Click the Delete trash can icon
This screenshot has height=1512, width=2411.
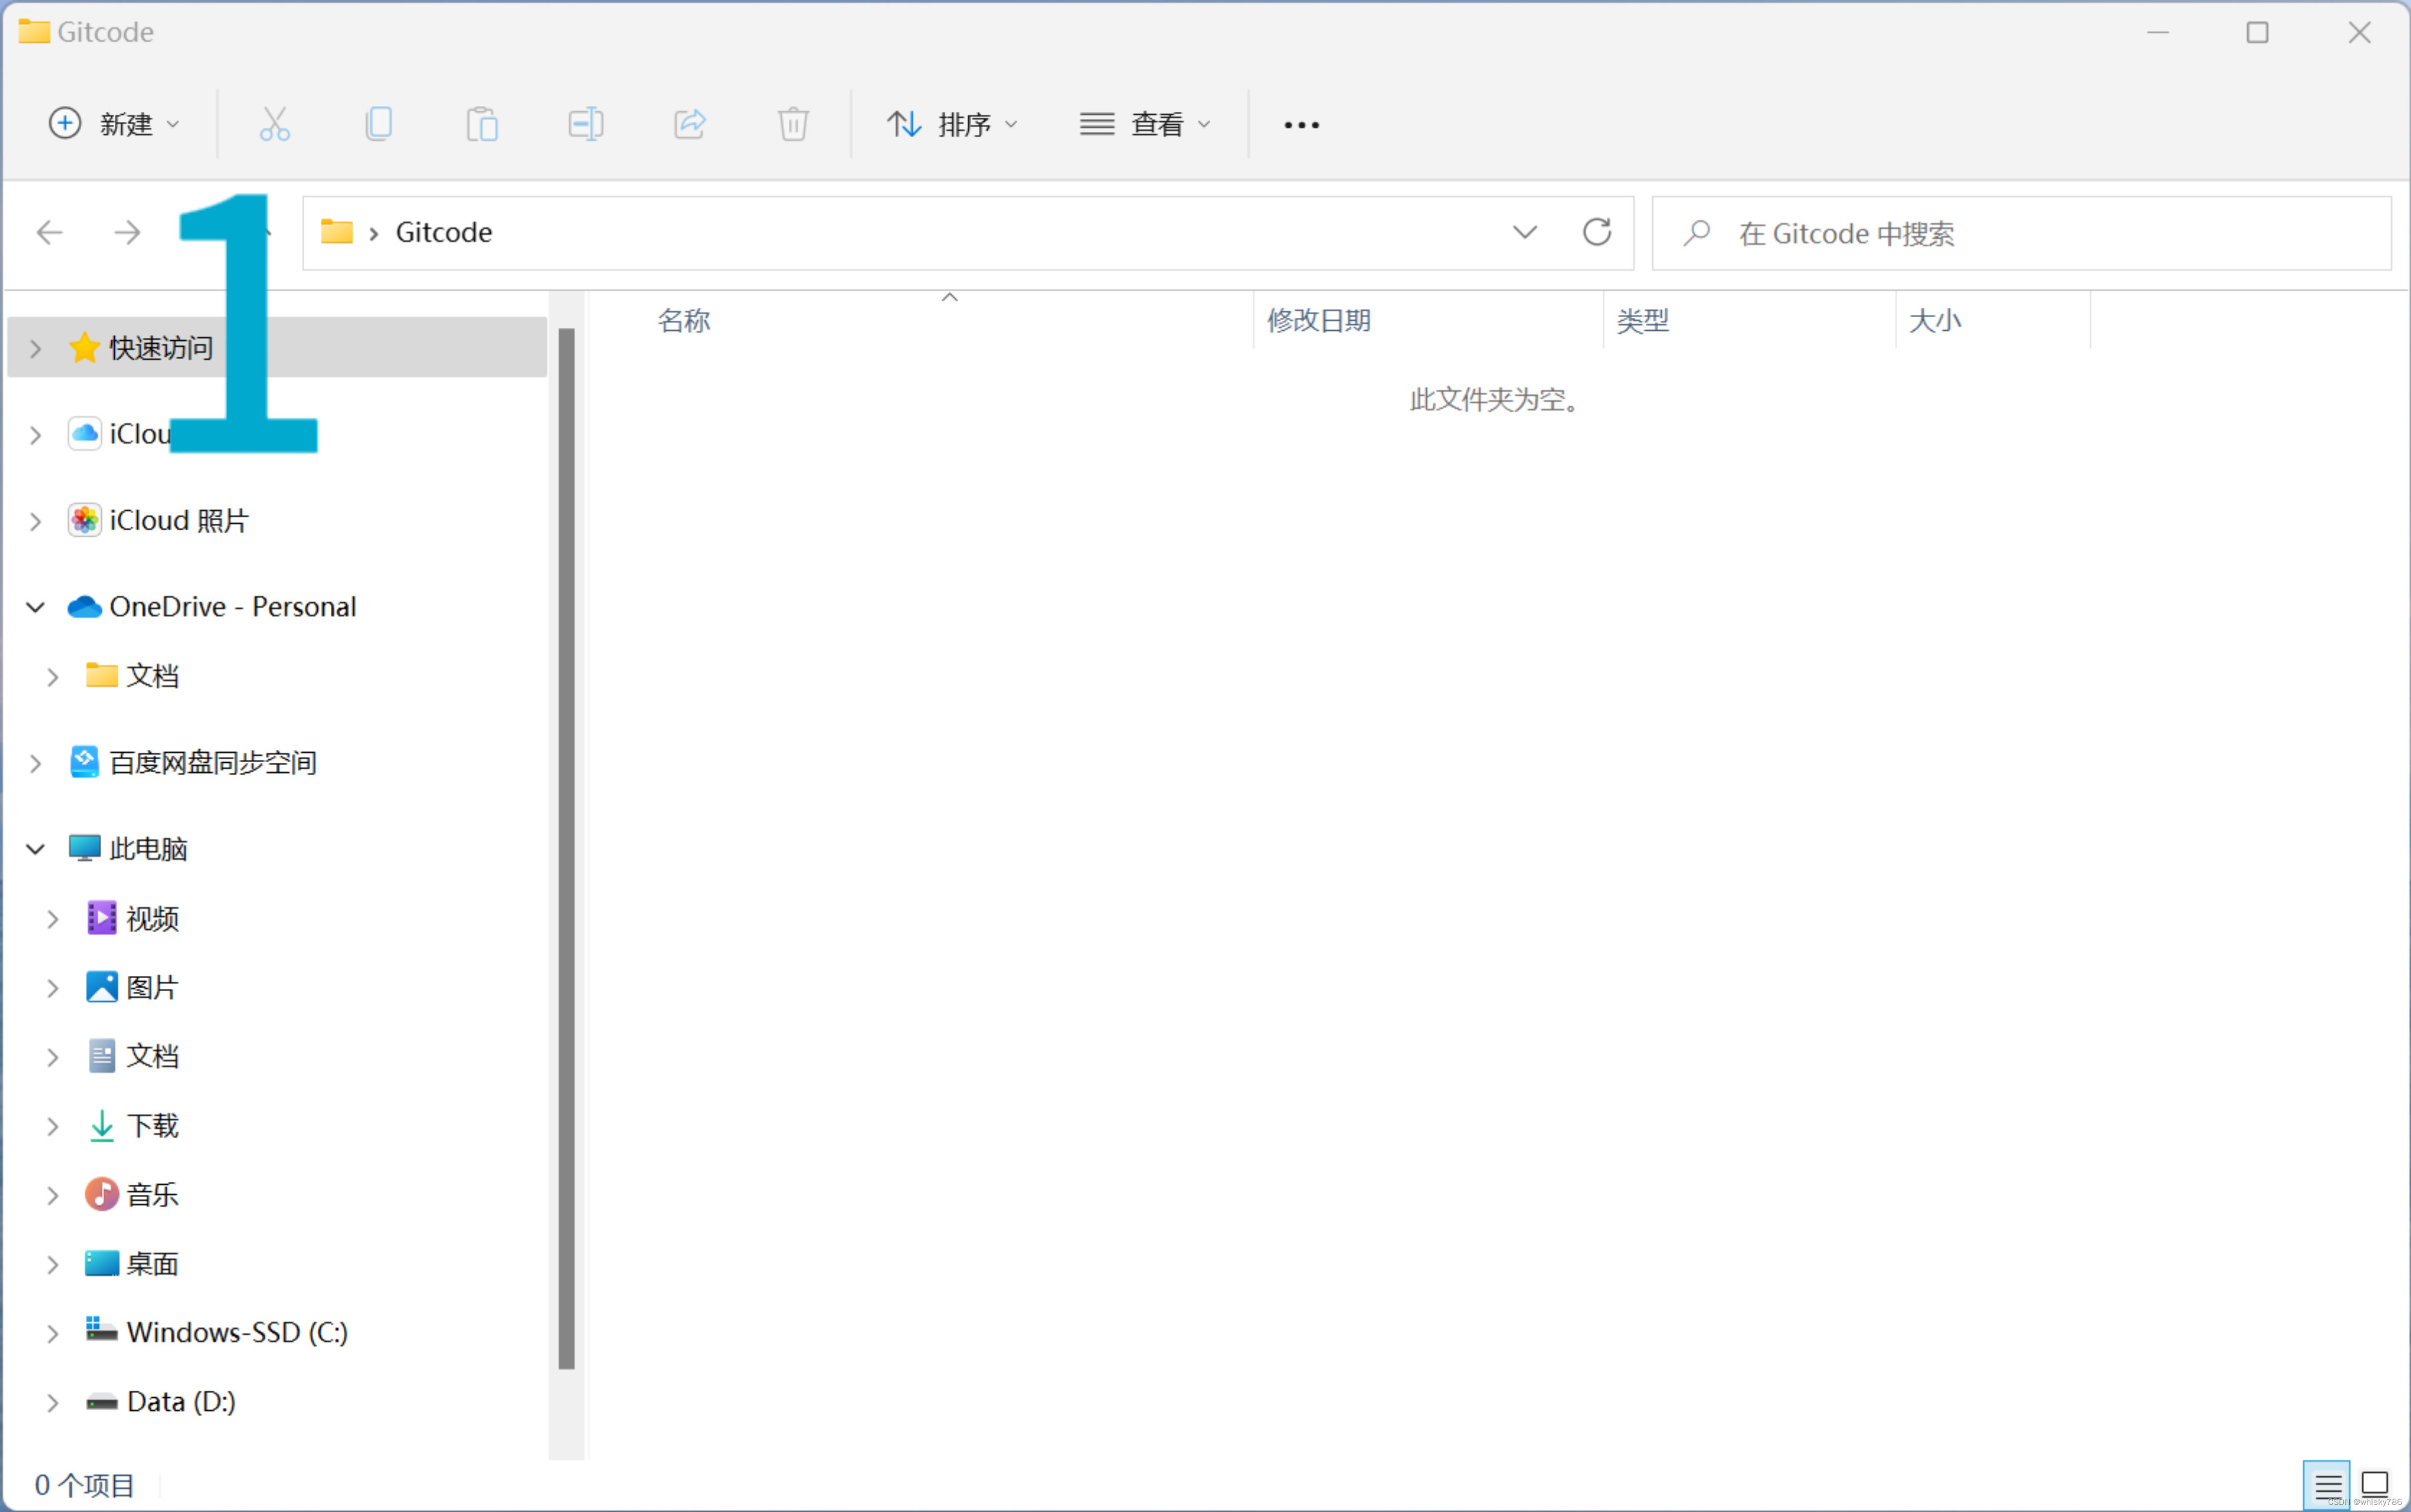coord(793,124)
